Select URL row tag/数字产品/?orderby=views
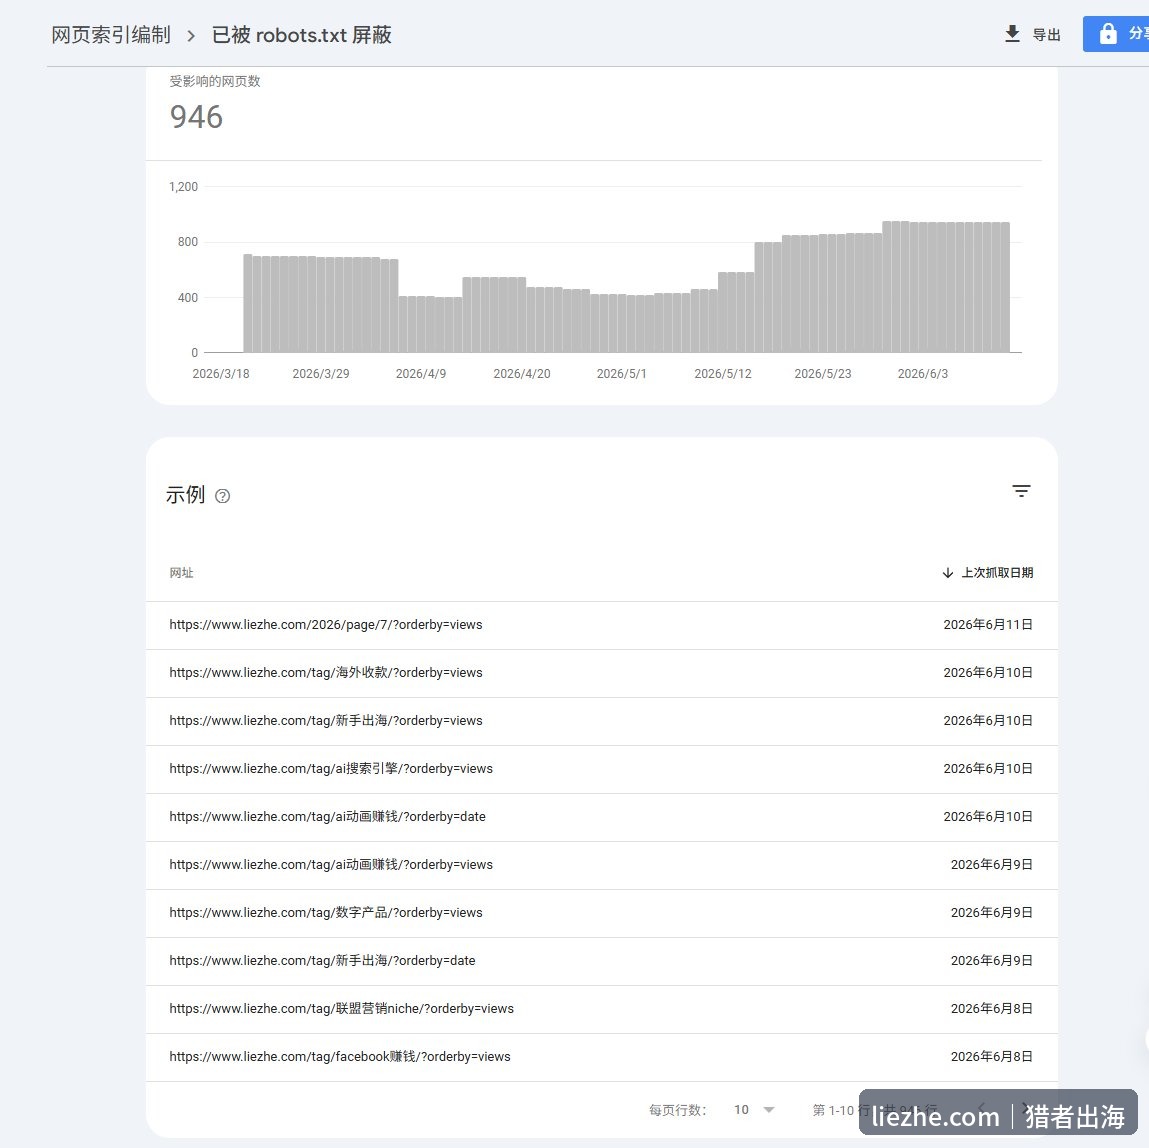This screenshot has width=1149, height=1148. pyautogui.click(x=602, y=913)
